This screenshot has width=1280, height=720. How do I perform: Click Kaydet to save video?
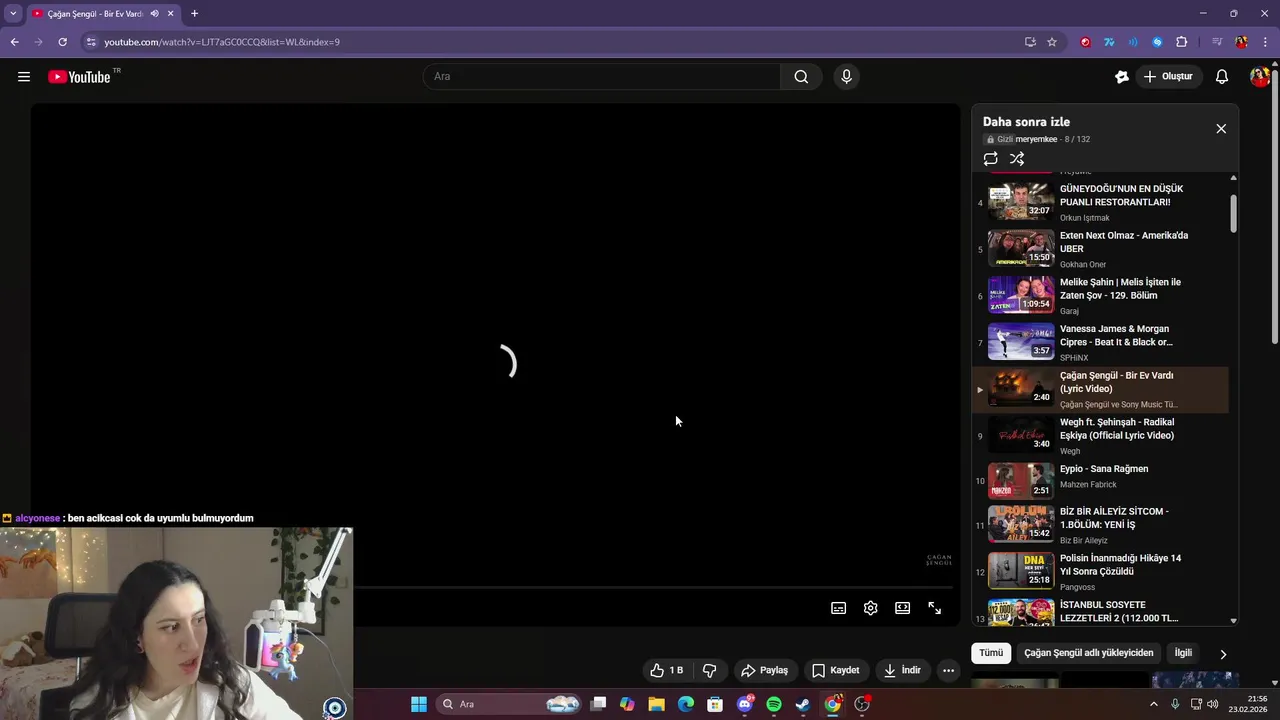(836, 670)
